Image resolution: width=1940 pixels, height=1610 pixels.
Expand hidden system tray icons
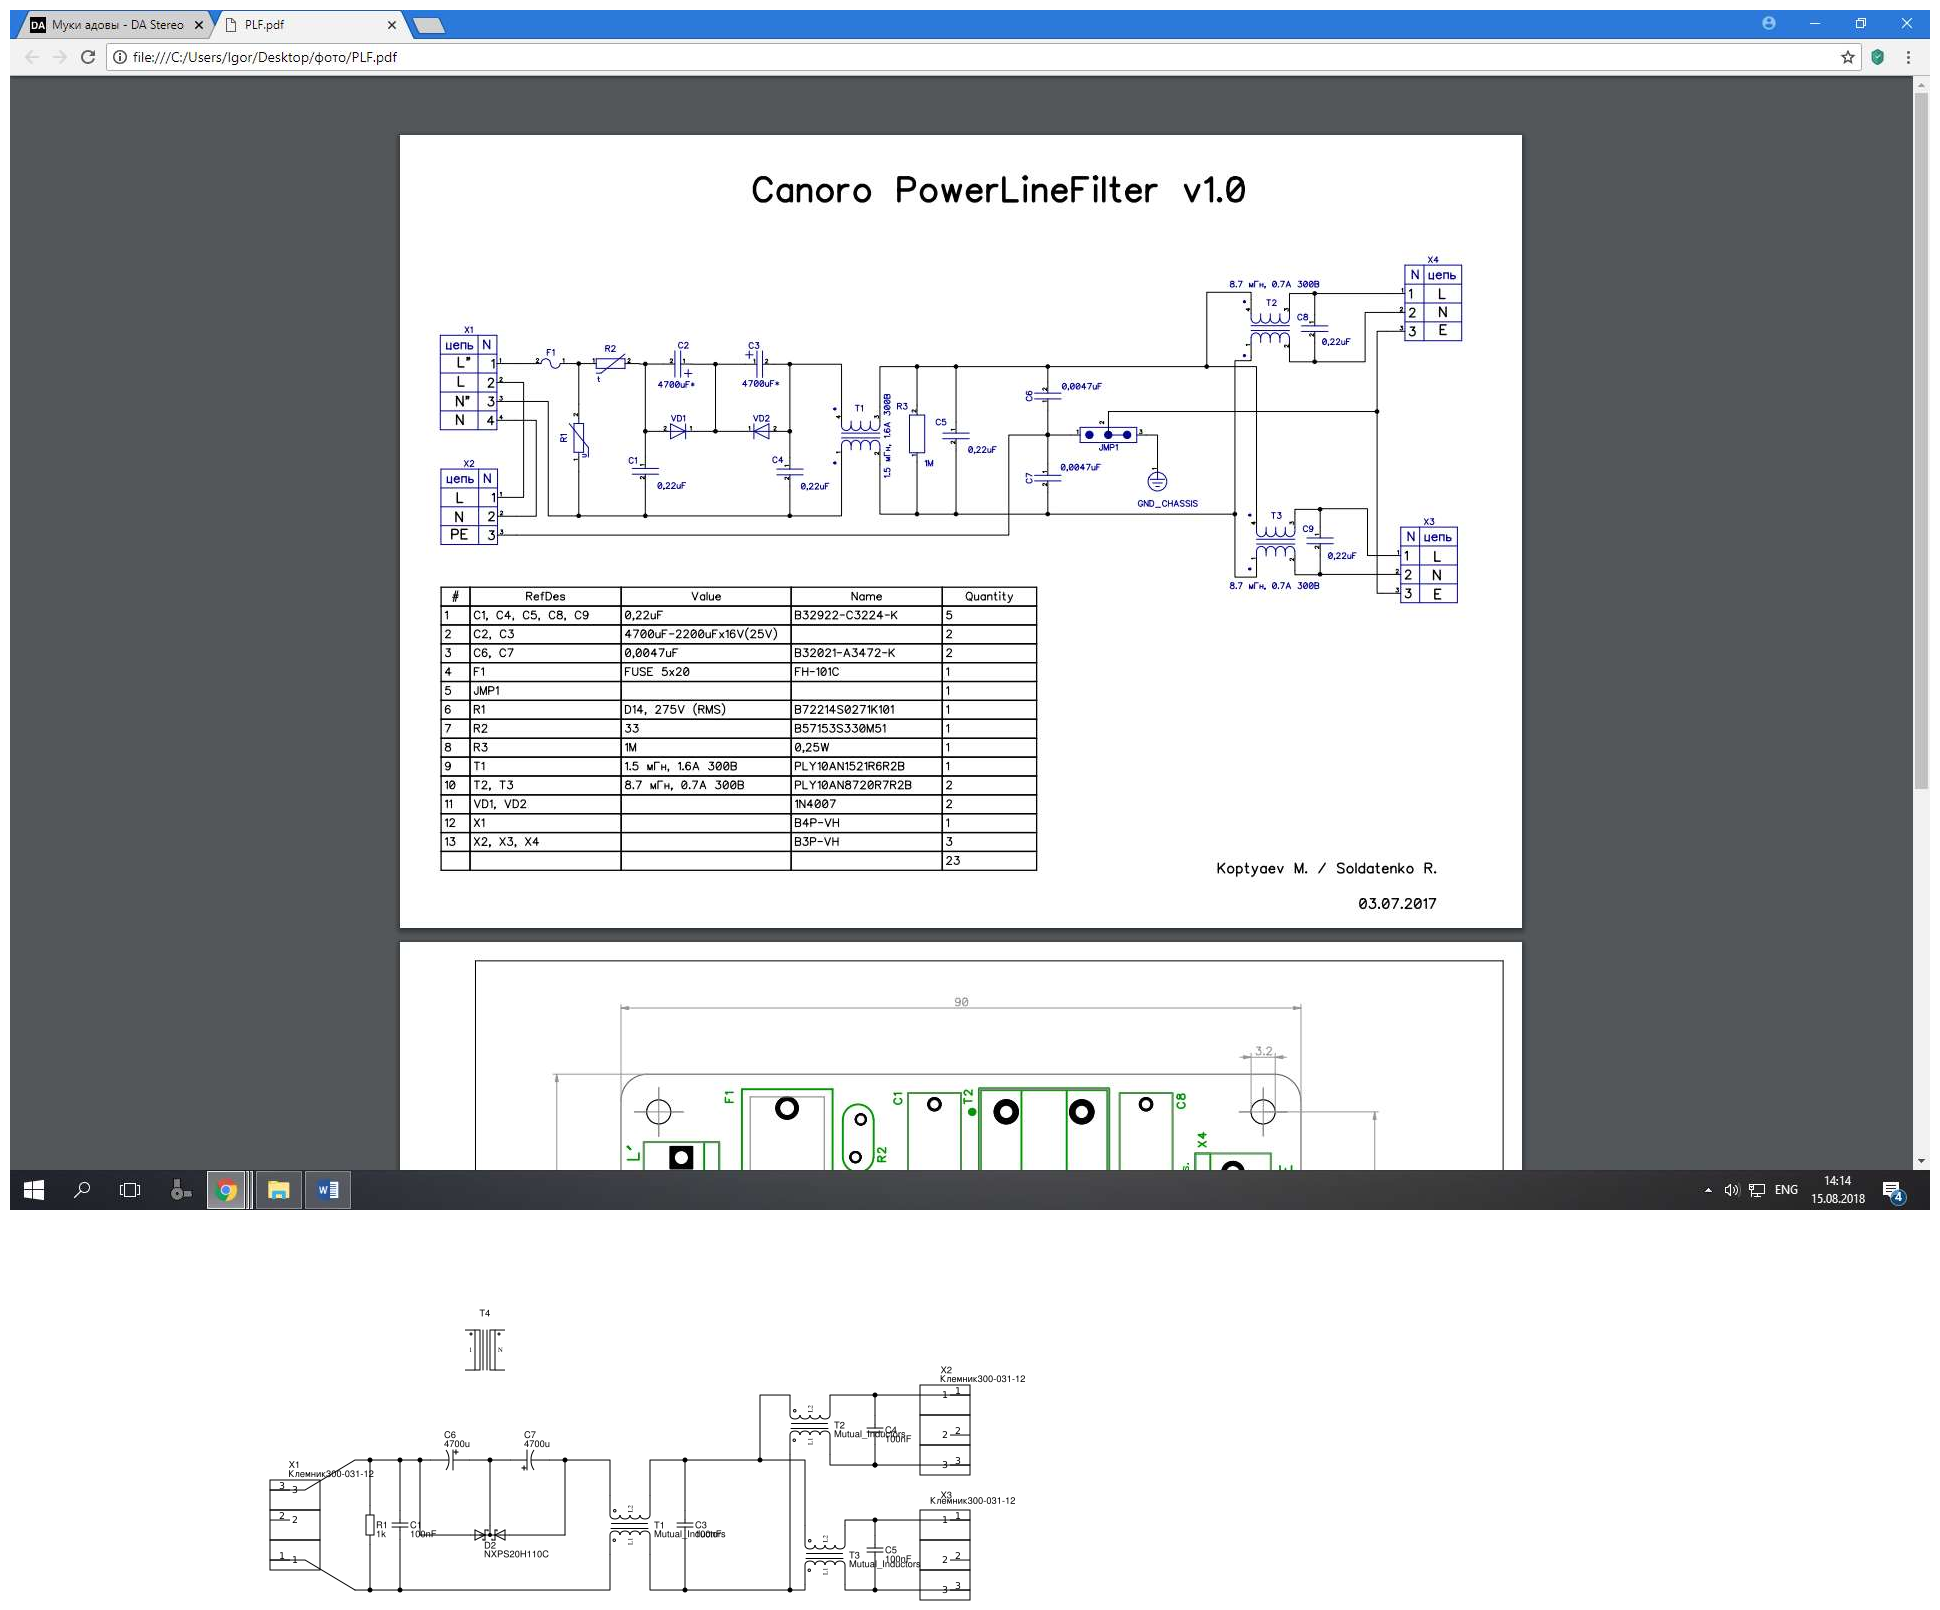pos(1708,1190)
